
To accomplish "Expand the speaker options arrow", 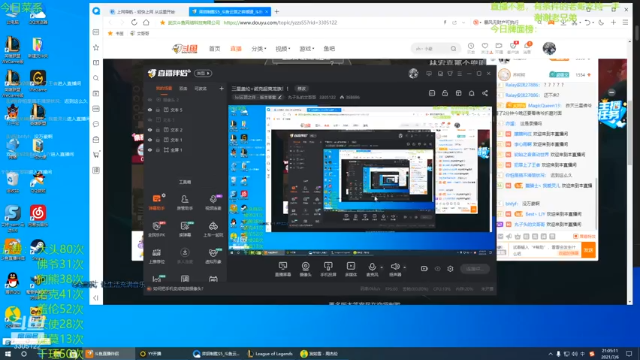I will pyautogui.click(x=404, y=268).
